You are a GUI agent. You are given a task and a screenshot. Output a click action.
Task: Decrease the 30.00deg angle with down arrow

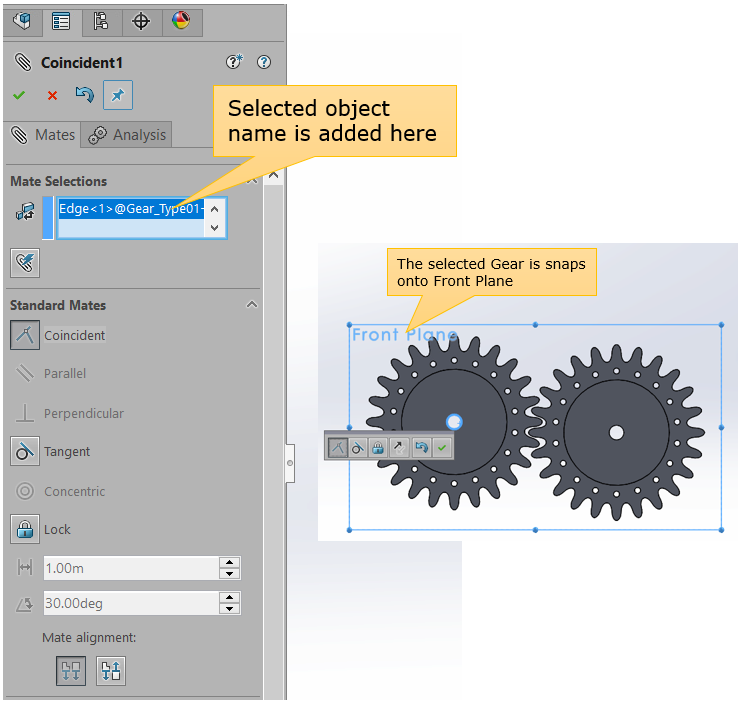pyautogui.click(x=230, y=609)
